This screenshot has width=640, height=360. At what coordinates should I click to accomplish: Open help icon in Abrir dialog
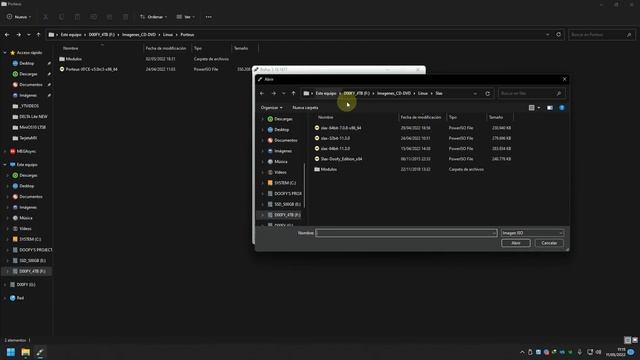pos(562,108)
